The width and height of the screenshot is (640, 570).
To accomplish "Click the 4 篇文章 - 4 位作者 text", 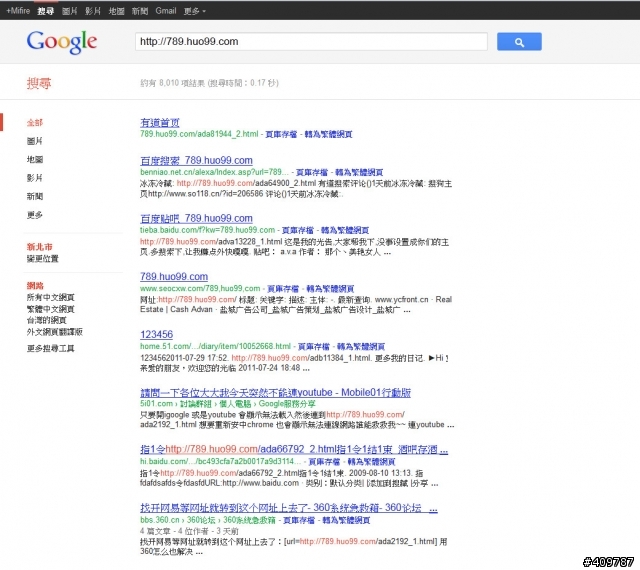I will click(174, 531).
